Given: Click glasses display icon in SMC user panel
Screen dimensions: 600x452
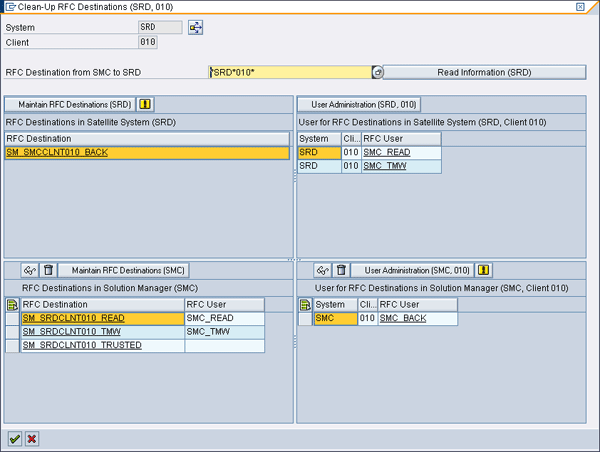Looking at the screenshot, I should tap(322, 270).
